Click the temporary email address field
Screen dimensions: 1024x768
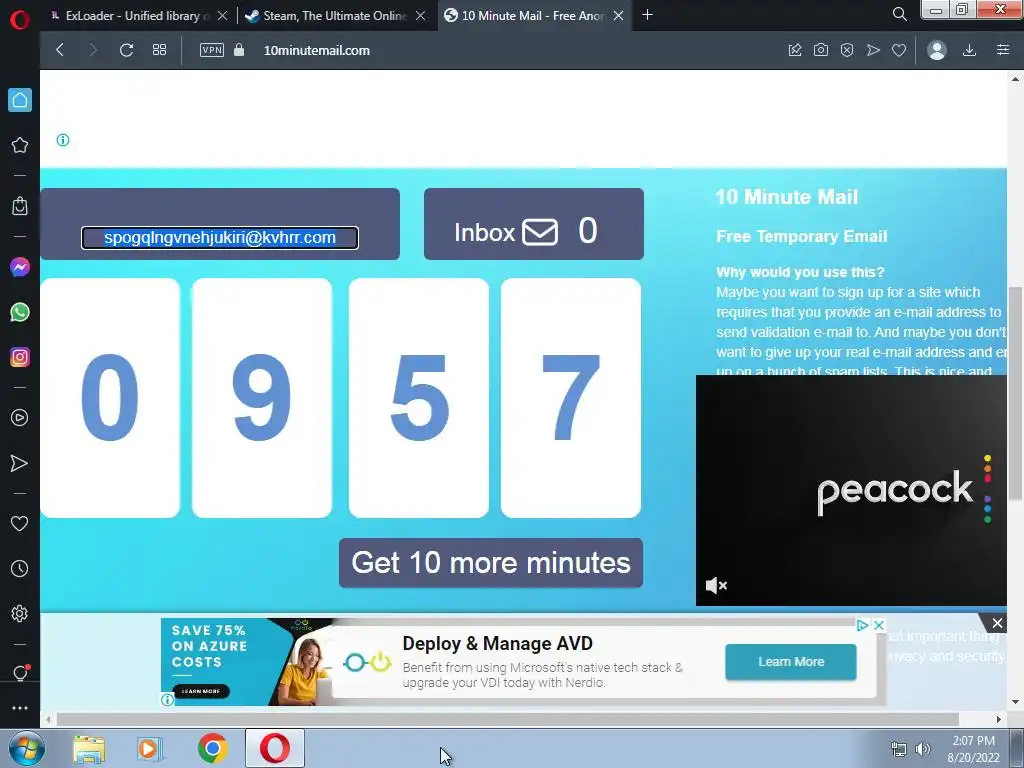click(220, 238)
